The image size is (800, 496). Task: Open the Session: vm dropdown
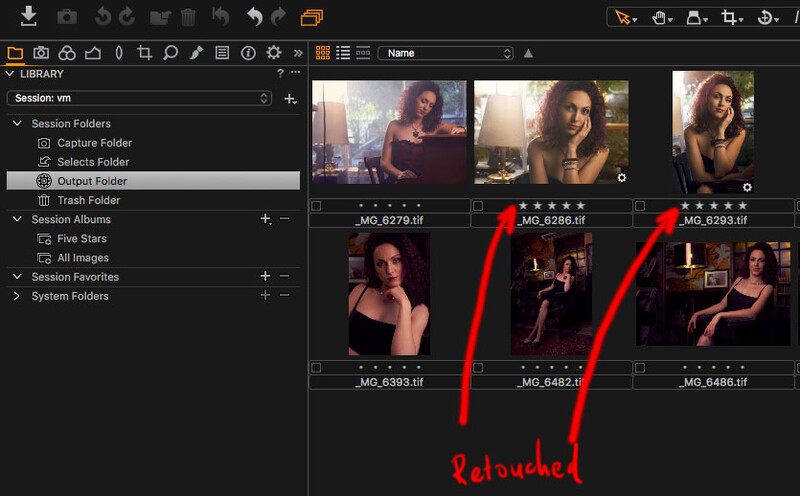point(139,98)
